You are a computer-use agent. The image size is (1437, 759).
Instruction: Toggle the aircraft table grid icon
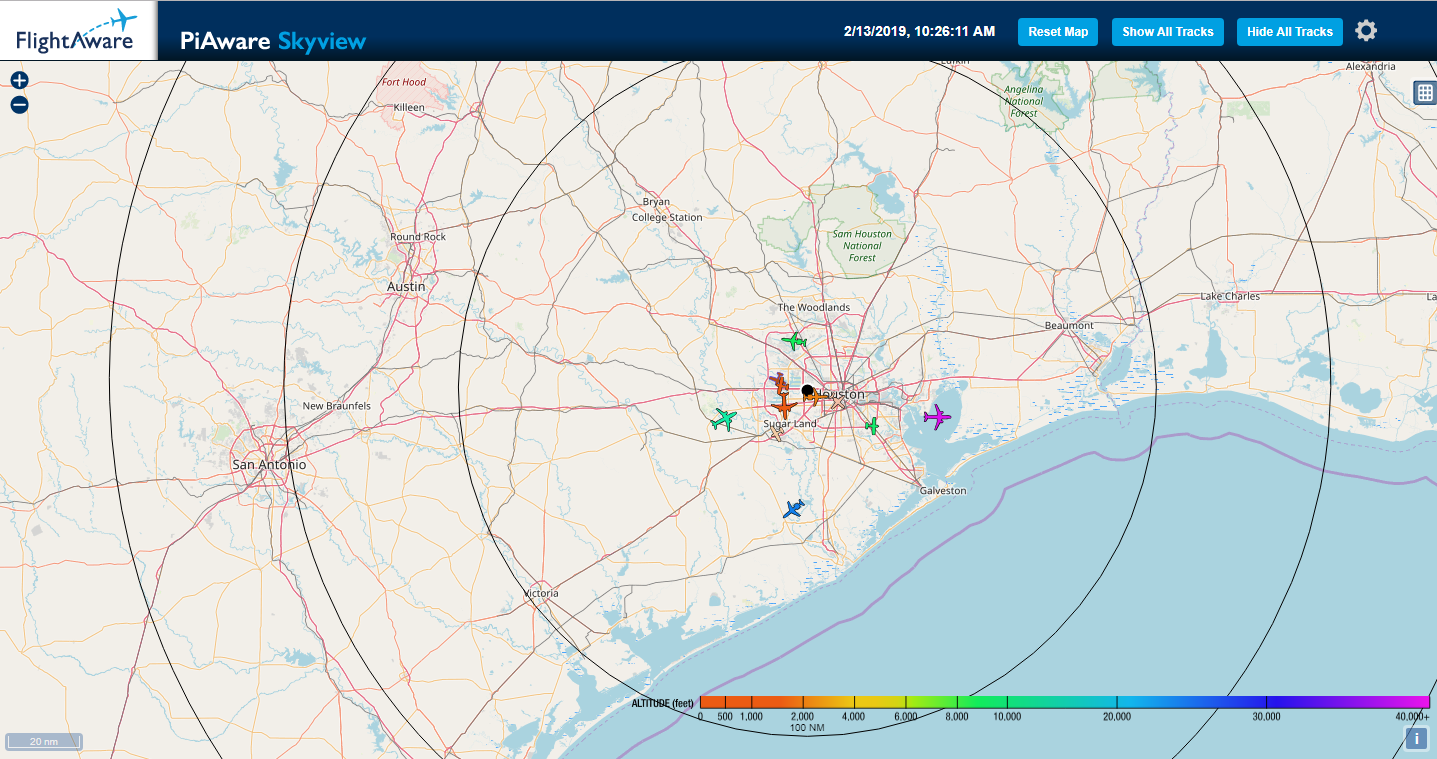[1425, 93]
